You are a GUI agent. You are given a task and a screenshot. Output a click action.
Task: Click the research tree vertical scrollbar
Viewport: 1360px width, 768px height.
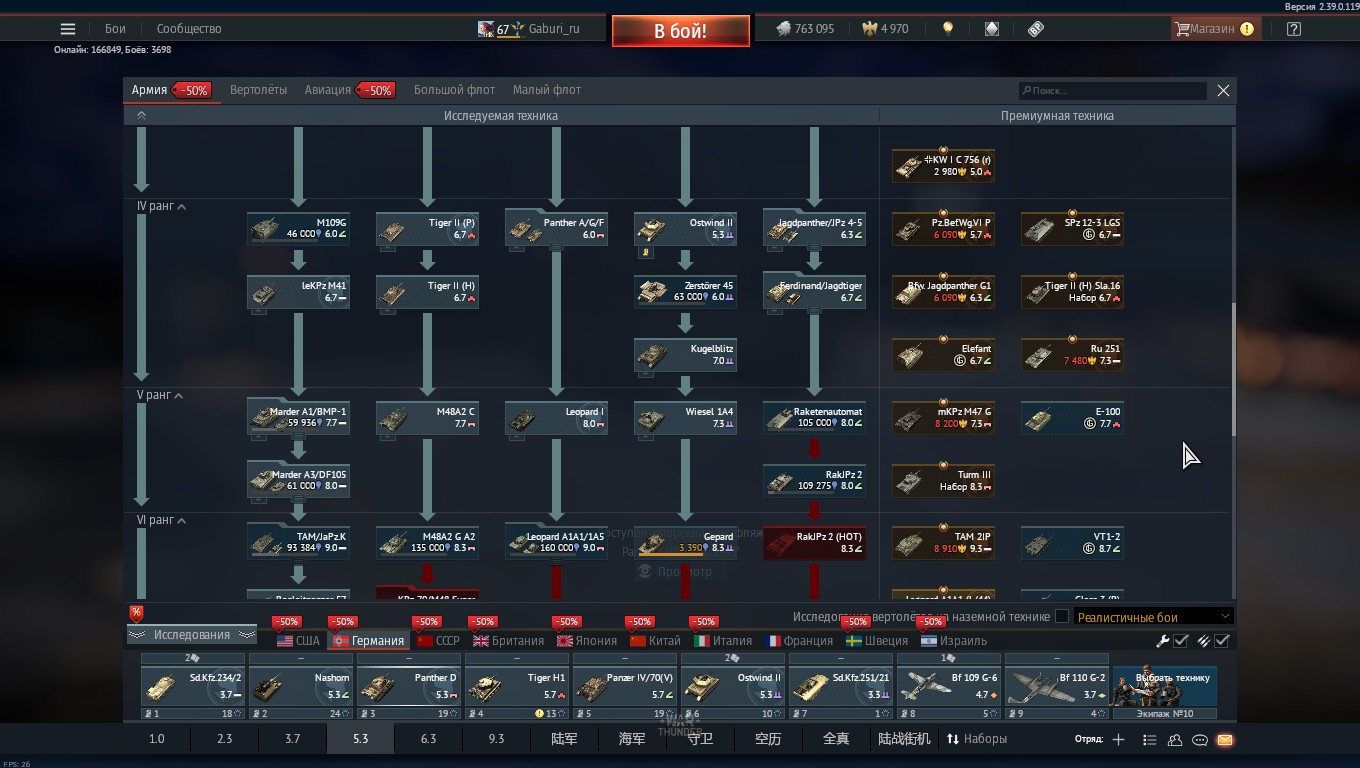[1233, 370]
